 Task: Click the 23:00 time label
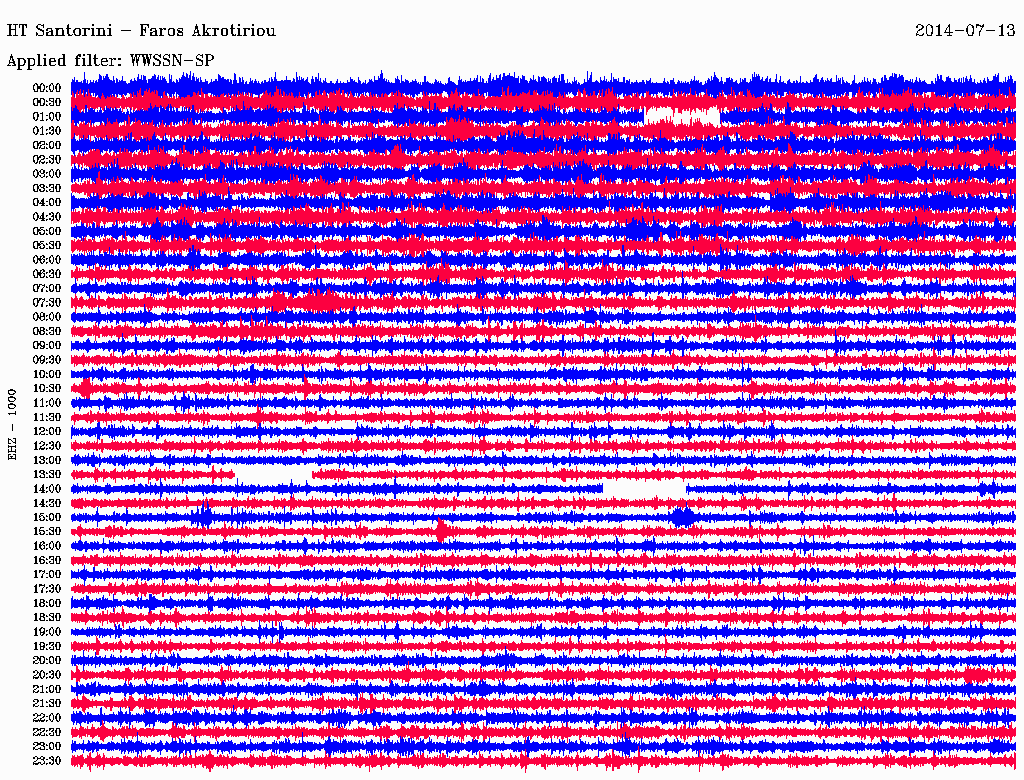coord(46,747)
